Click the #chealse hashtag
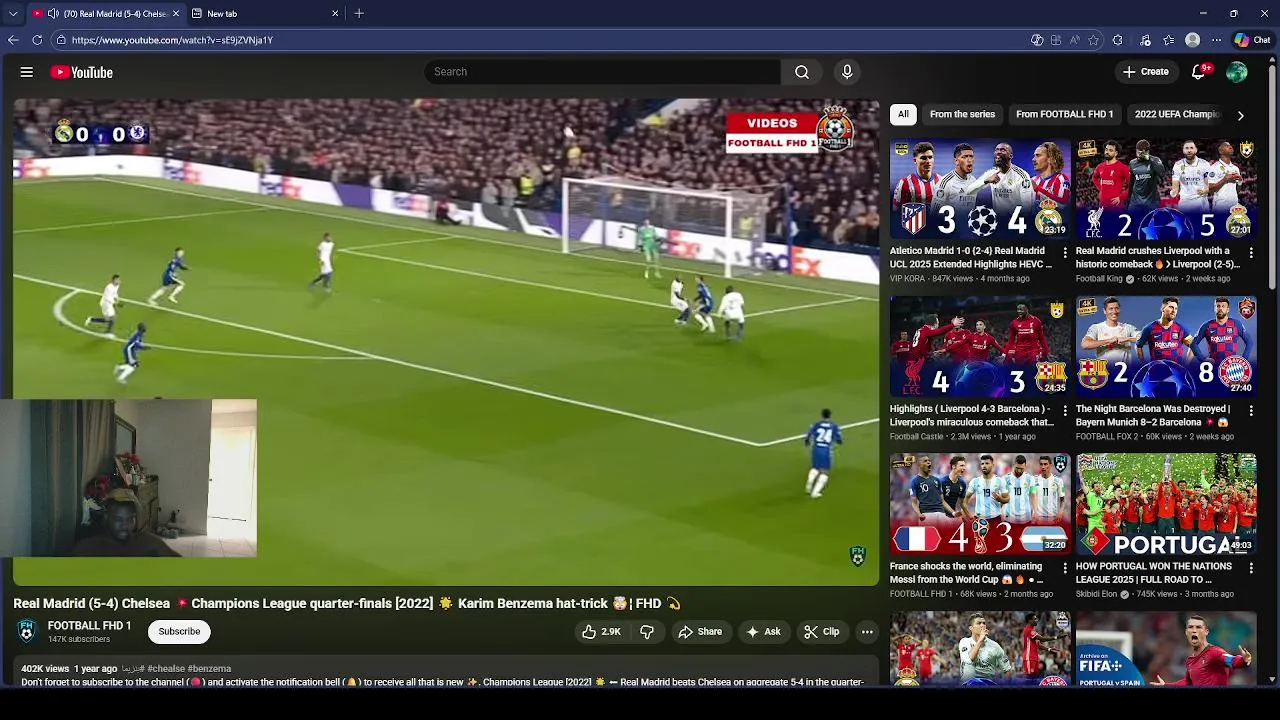The width and height of the screenshot is (1280, 720). (166, 668)
